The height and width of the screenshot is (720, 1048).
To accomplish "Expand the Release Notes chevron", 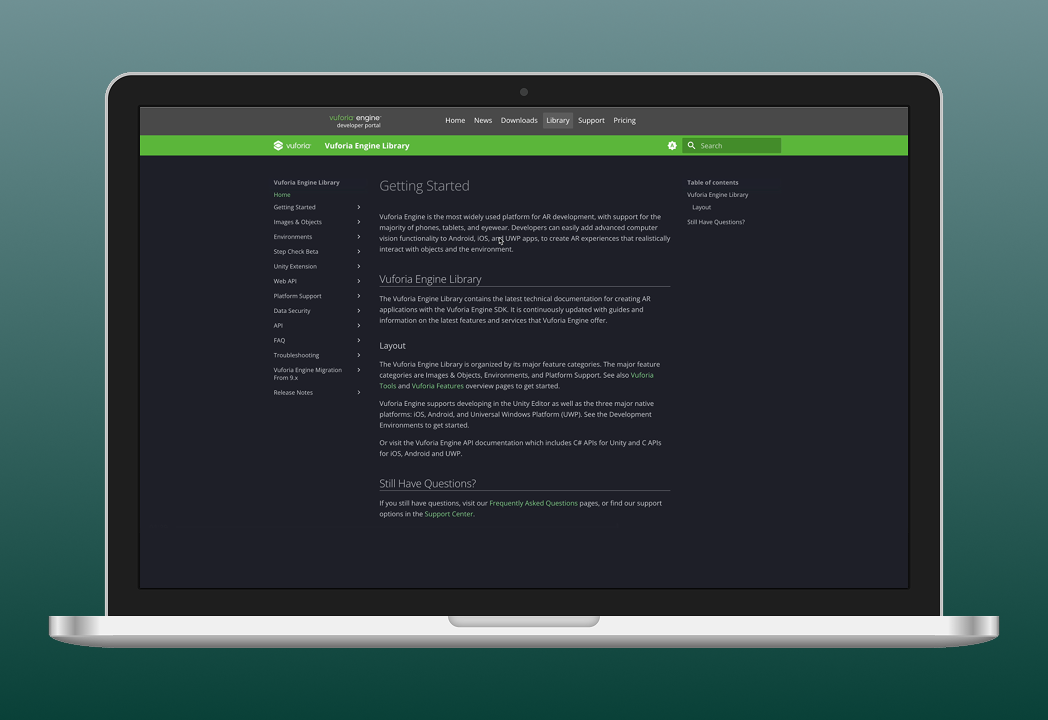I will (x=359, y=392).
